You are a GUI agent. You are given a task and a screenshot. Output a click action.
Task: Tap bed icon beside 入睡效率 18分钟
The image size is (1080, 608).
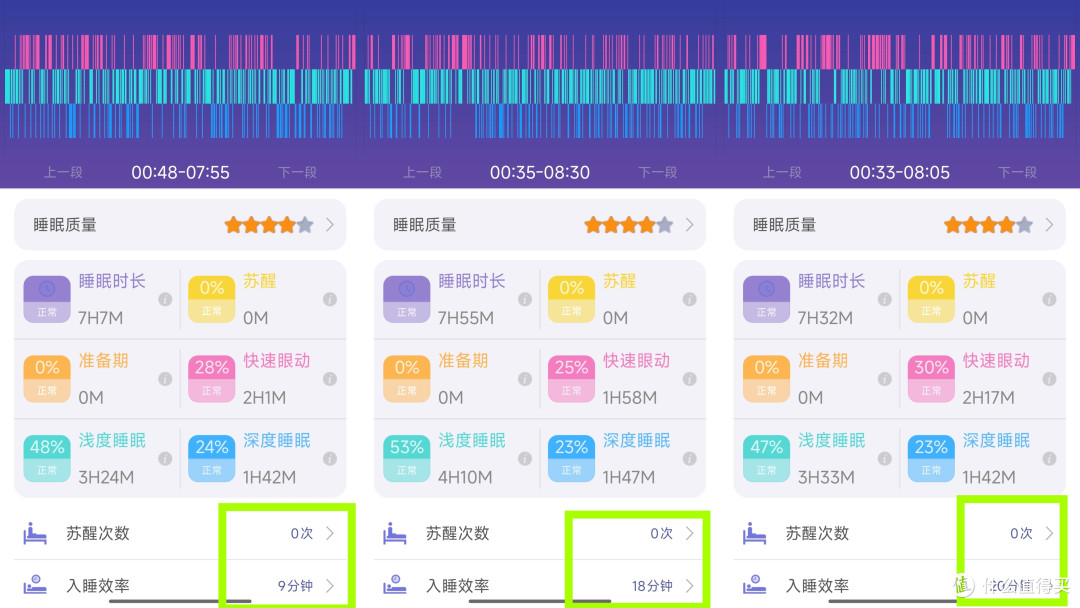[x=395, y=585]
